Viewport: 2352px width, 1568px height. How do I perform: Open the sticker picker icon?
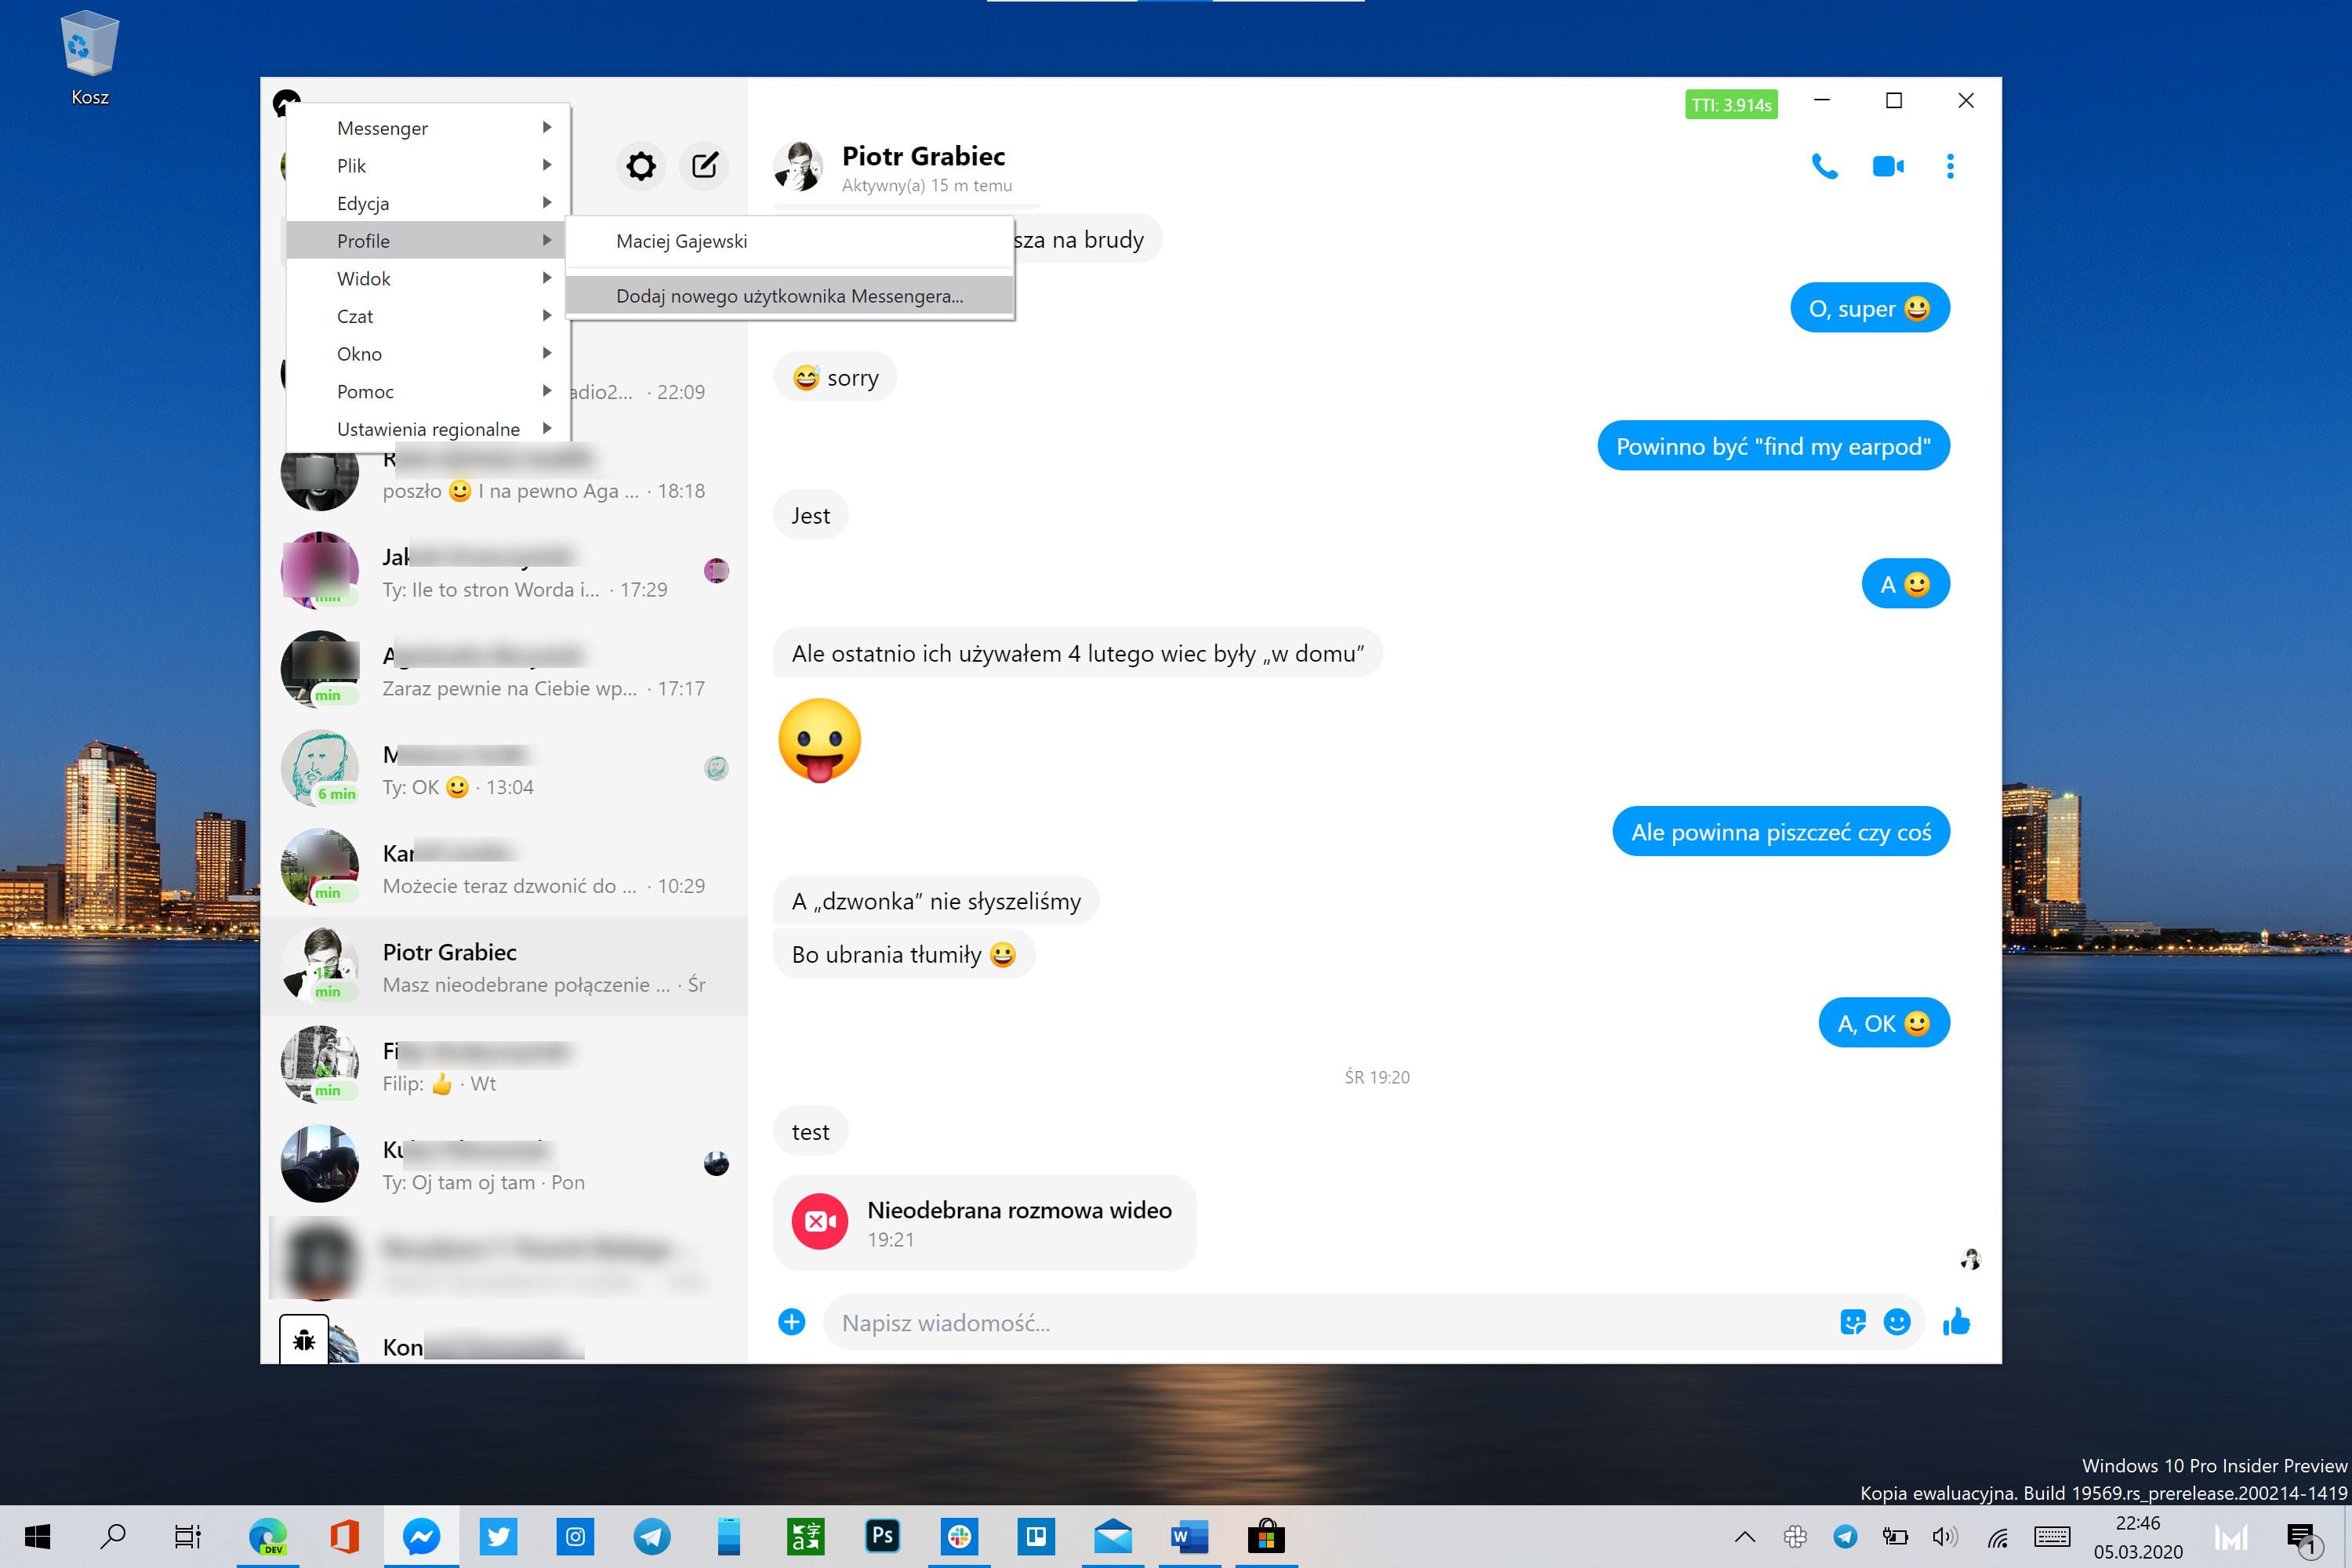click(1853, 1322)
